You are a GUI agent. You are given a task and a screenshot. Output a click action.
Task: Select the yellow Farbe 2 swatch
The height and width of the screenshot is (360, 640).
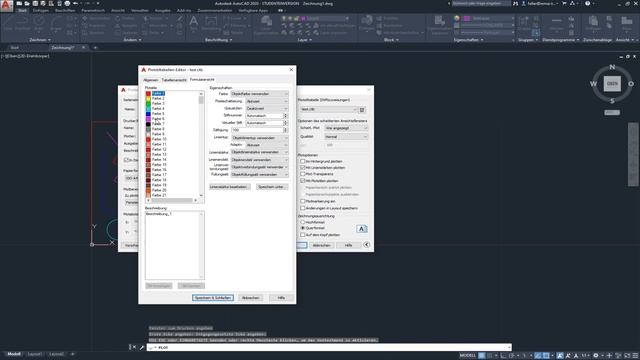148,98
